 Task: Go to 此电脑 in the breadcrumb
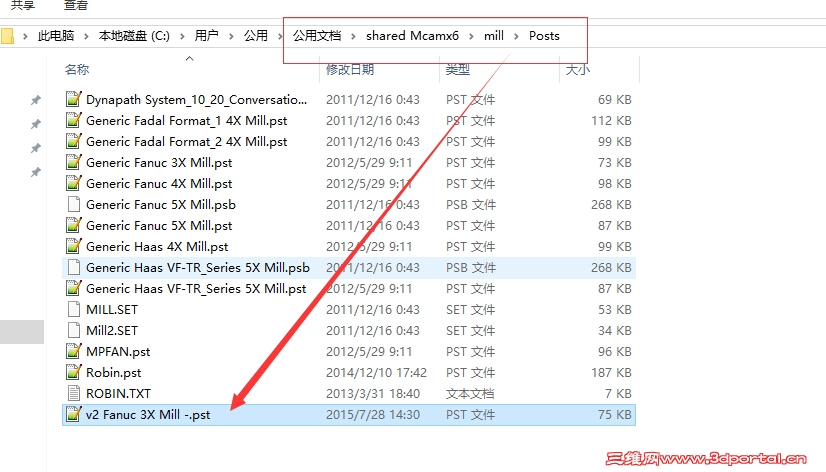point(55,36)
